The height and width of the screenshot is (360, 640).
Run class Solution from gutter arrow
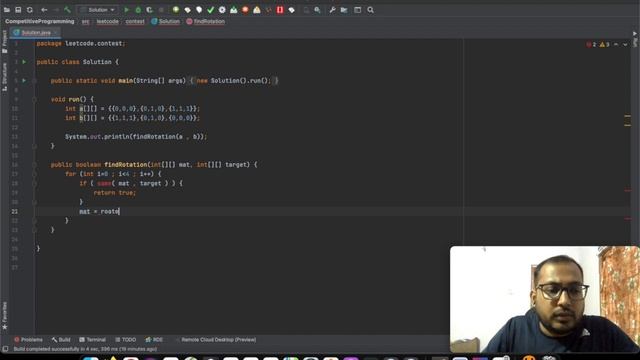(24, 62)
